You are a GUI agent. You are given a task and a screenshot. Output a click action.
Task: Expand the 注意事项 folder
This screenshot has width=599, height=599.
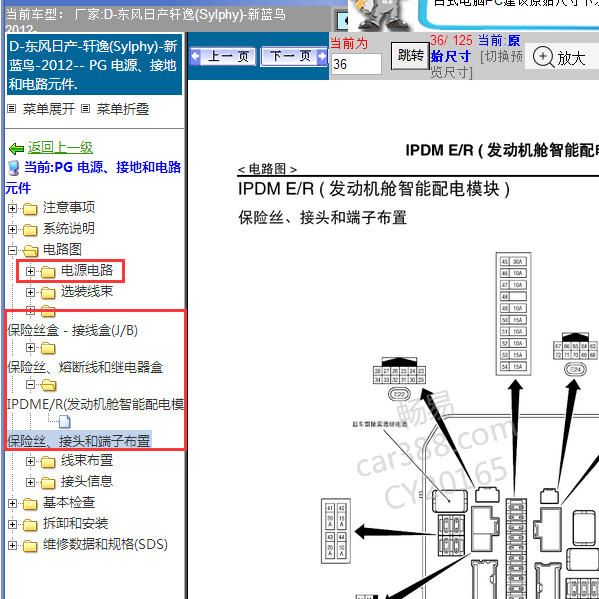pyautogui.click(x=12, y=209)
